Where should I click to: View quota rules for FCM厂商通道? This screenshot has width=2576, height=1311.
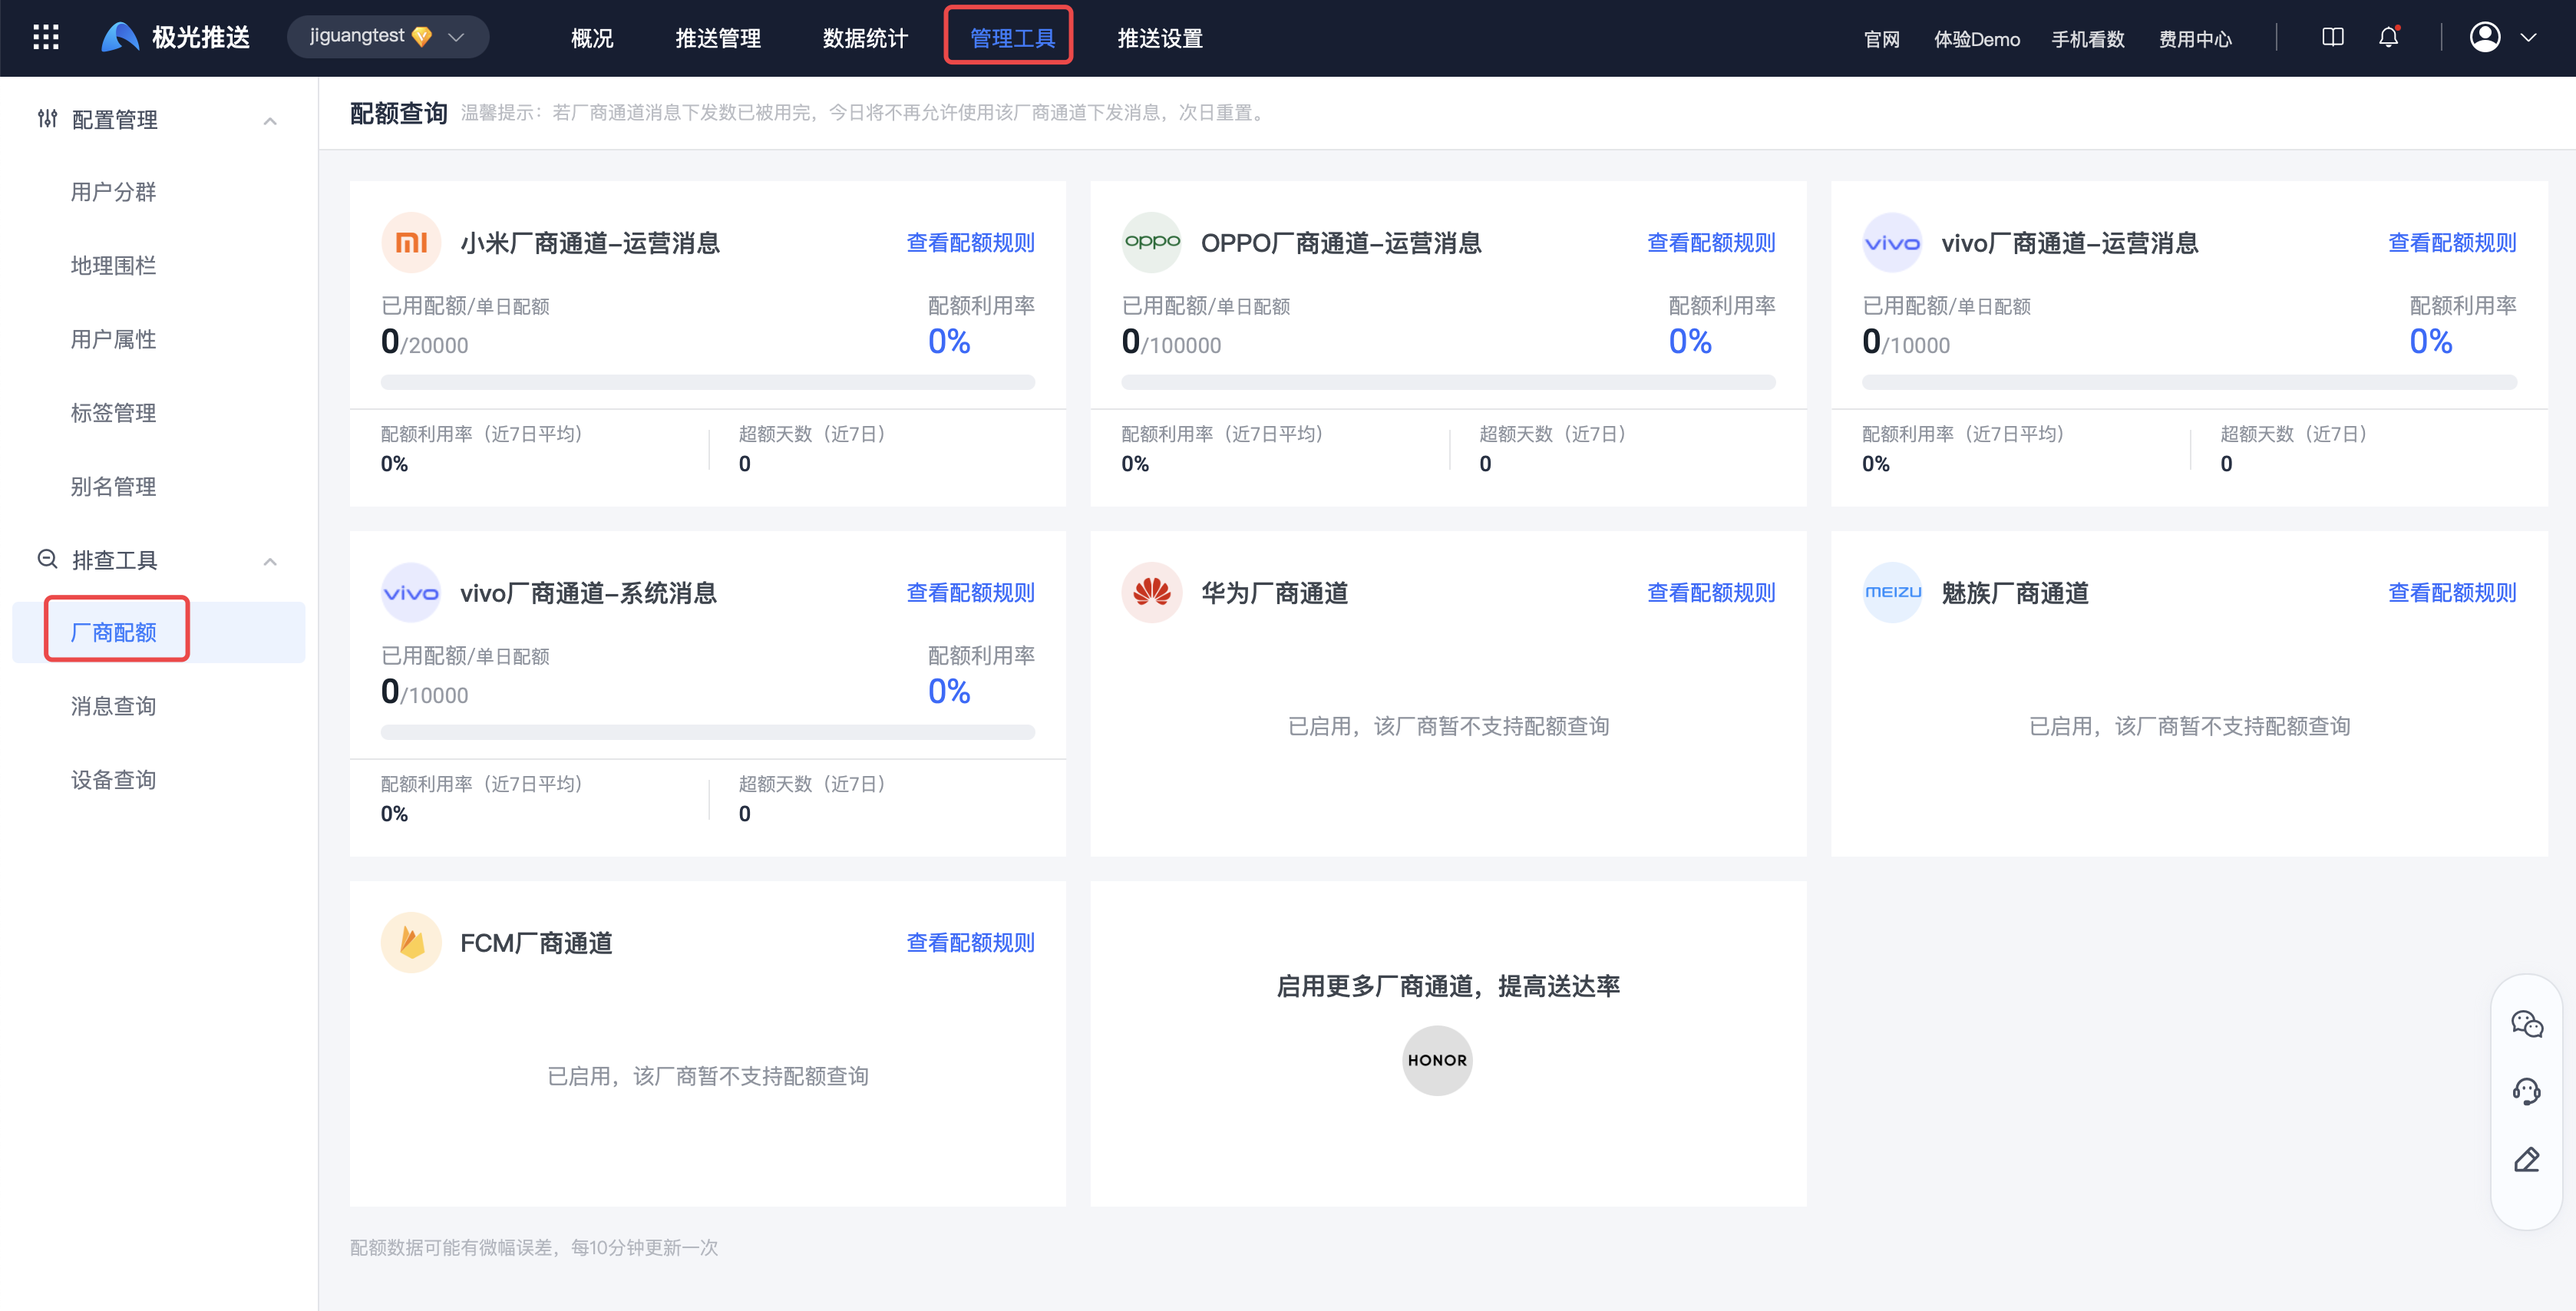pos(970,942)
